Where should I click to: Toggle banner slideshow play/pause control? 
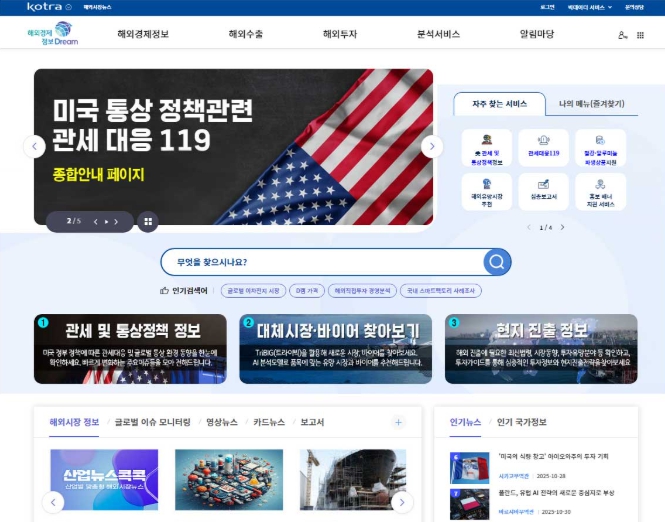point(106,221)
